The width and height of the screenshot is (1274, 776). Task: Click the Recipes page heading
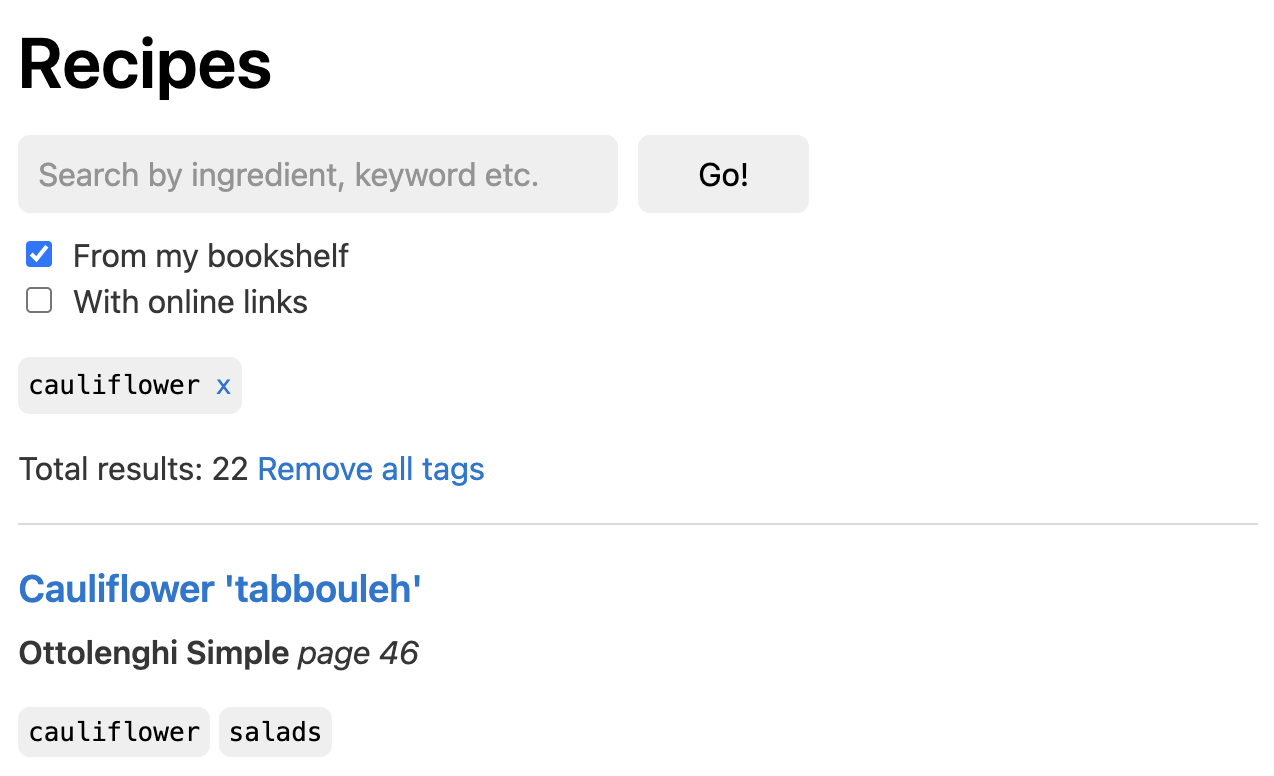144,63
